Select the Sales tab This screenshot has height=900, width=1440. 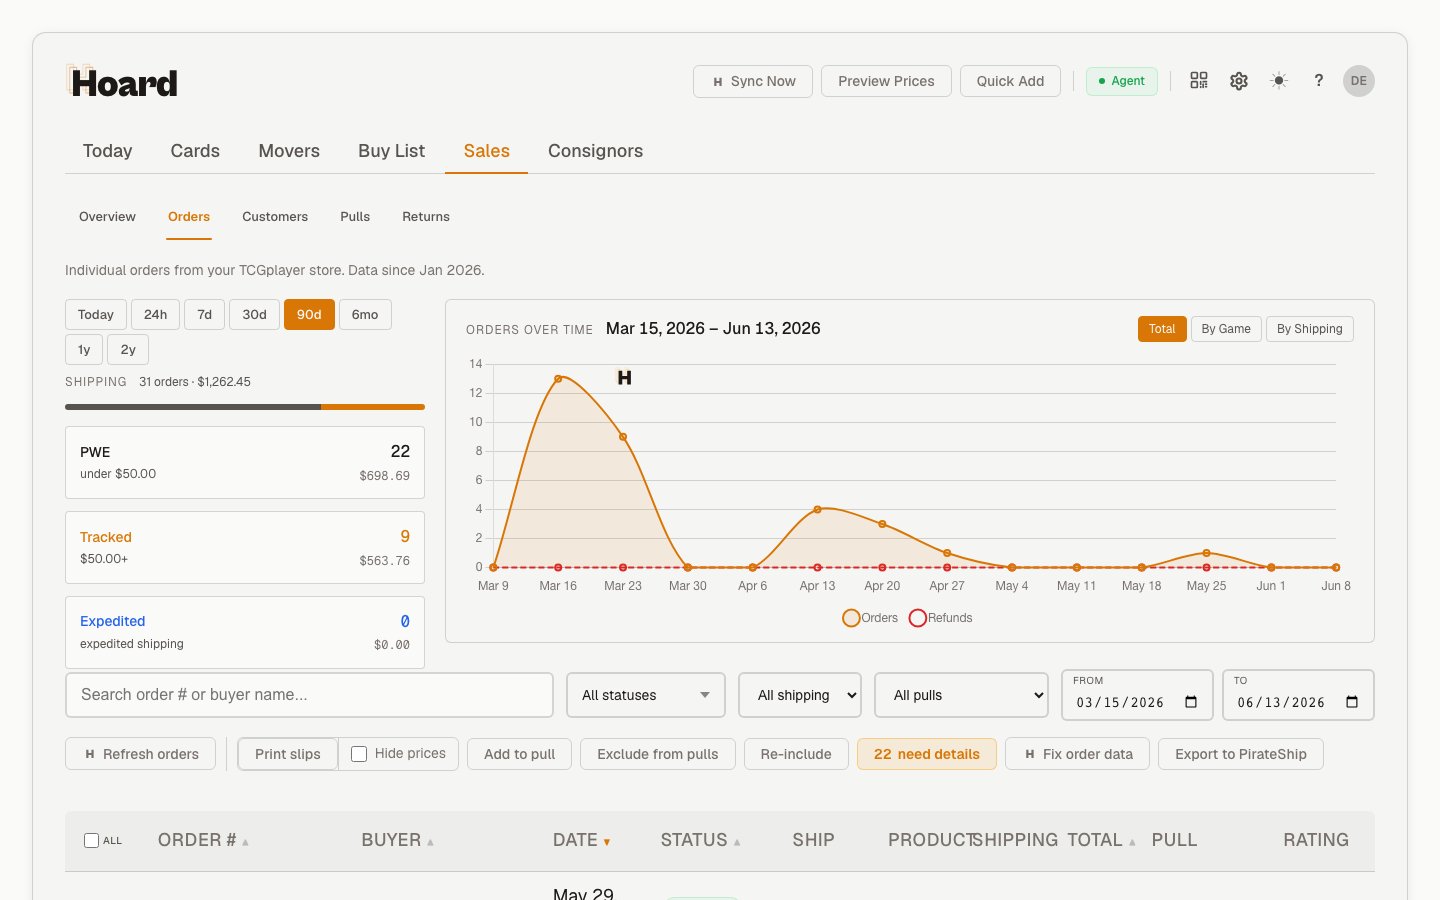coord(486,151)
